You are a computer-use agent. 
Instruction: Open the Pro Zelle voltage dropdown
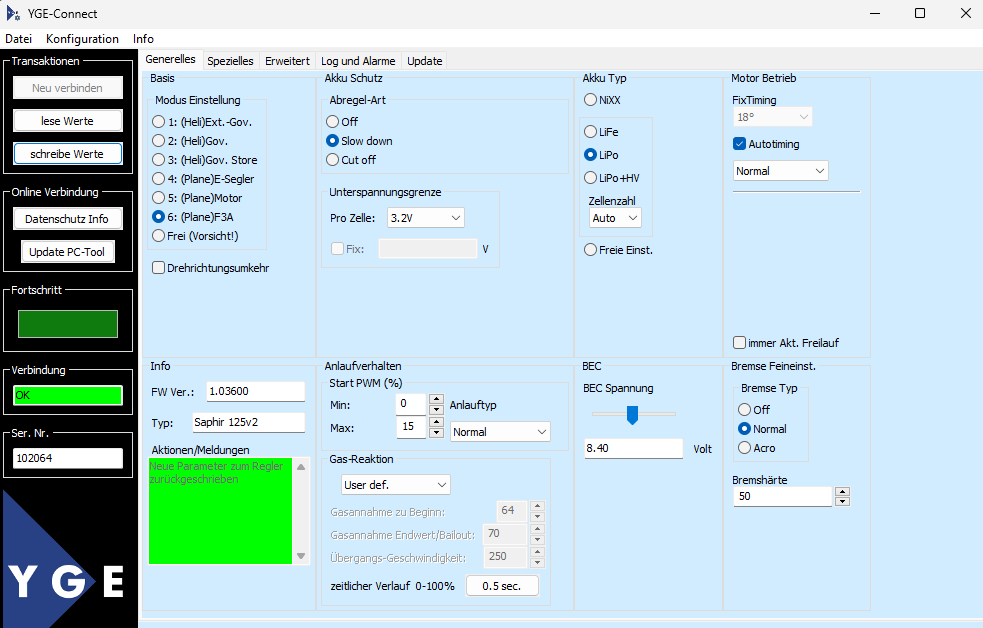click(426, 218)
